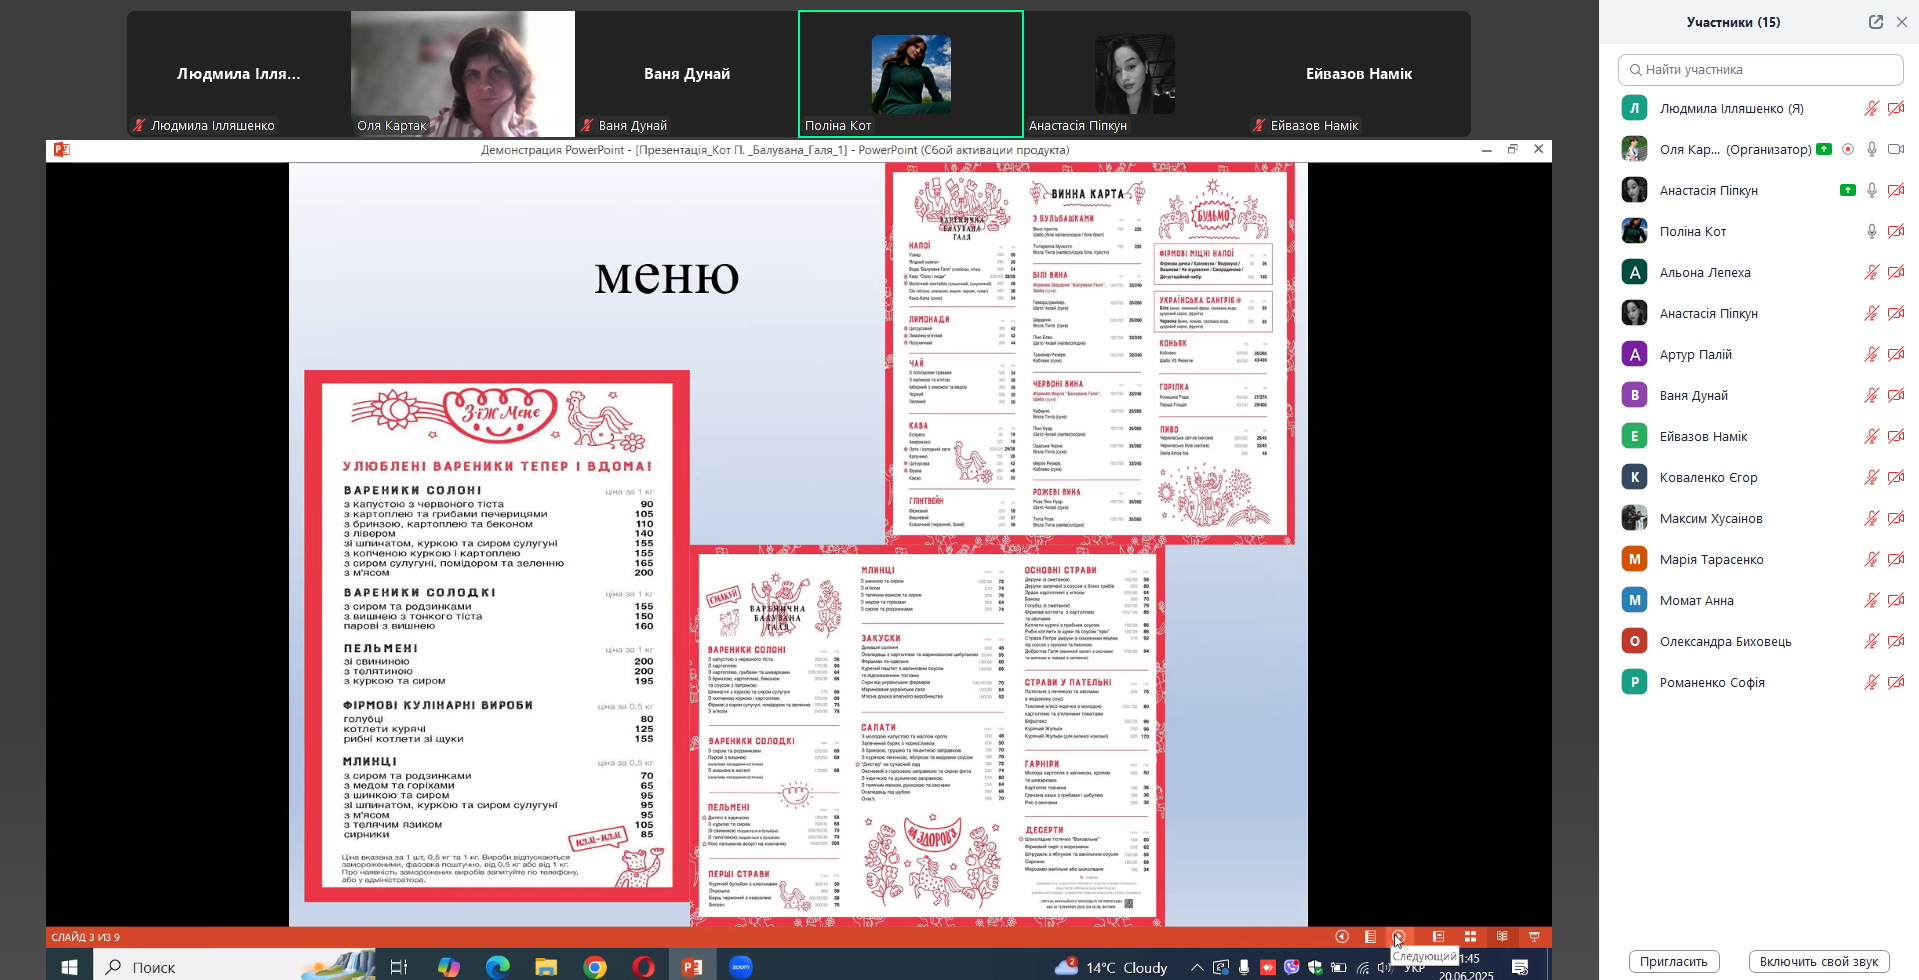Switch to PowerPoint taskbar icon
The height and width of the screenshot is (980, 1919).
(692, 967)
